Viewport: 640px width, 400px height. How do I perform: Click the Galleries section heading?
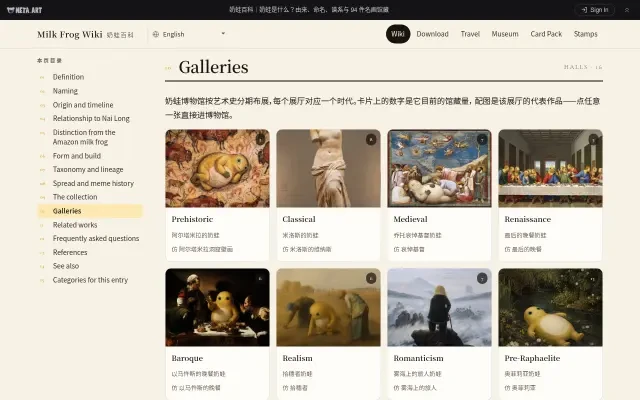(213, 67)
